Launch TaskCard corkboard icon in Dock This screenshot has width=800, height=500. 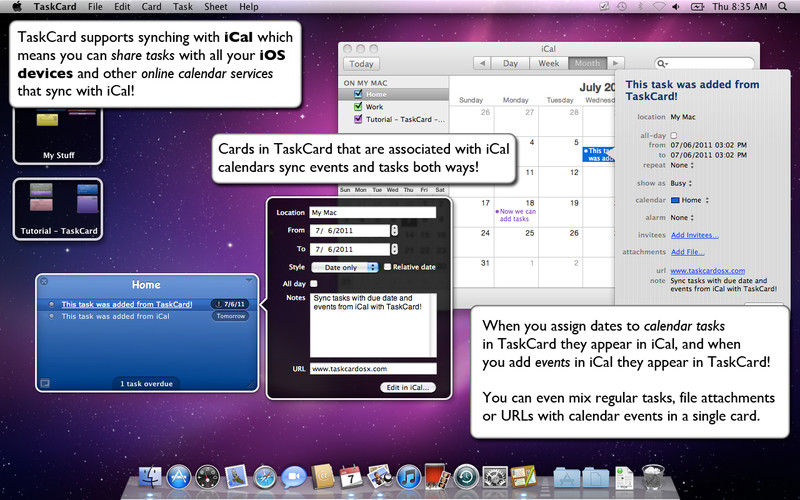pos(523,477)
